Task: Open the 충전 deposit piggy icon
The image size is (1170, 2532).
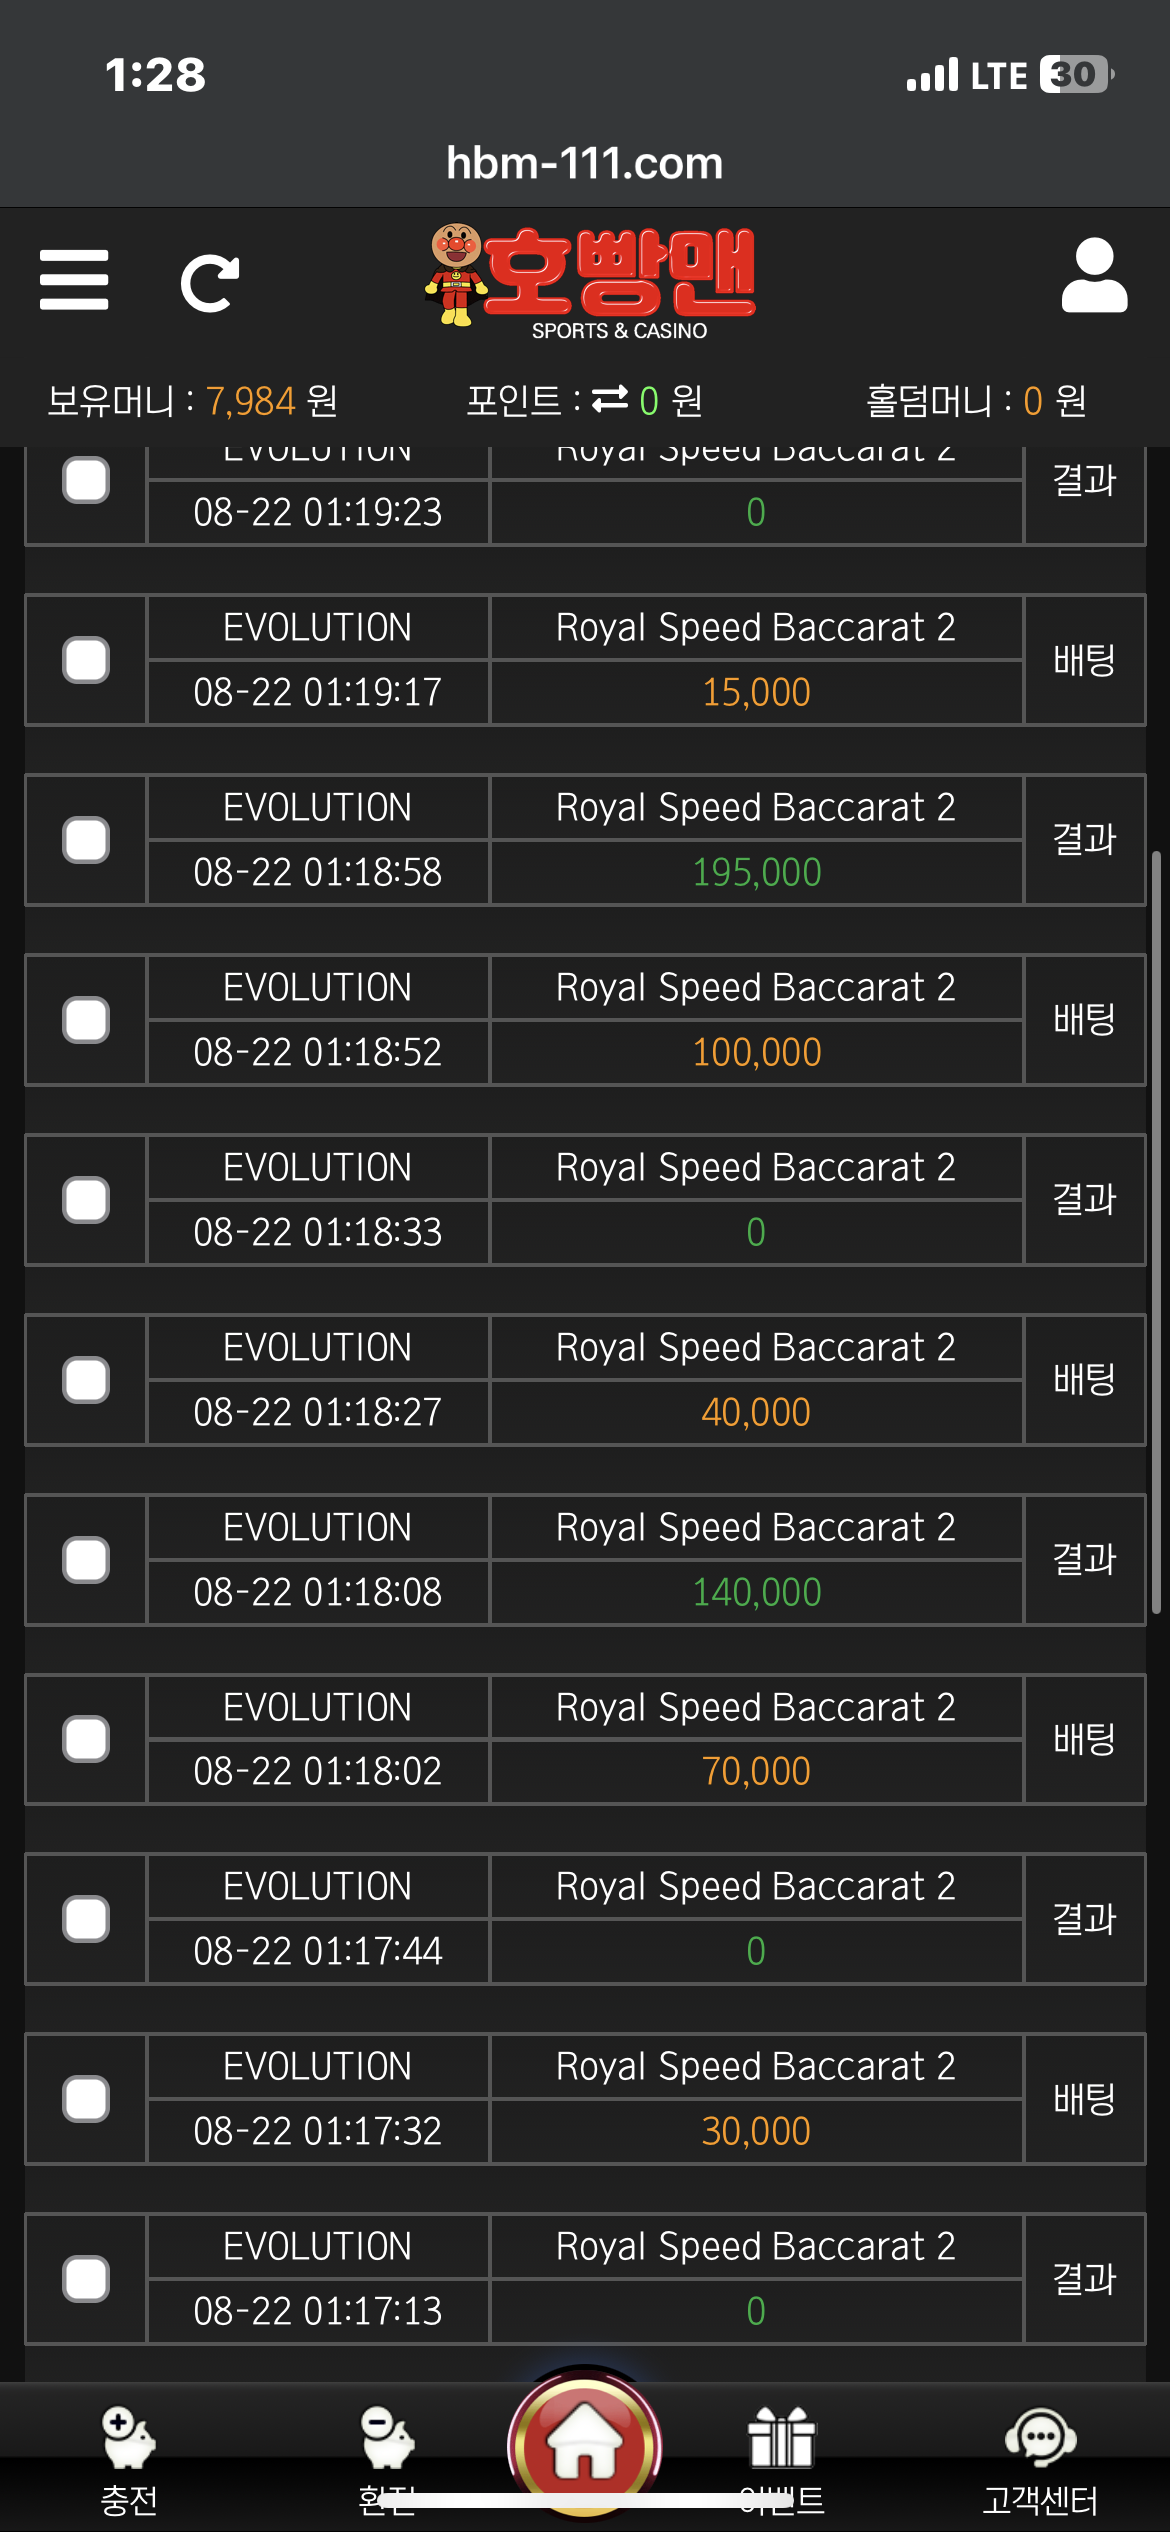Action: [x=128, y=2439]
